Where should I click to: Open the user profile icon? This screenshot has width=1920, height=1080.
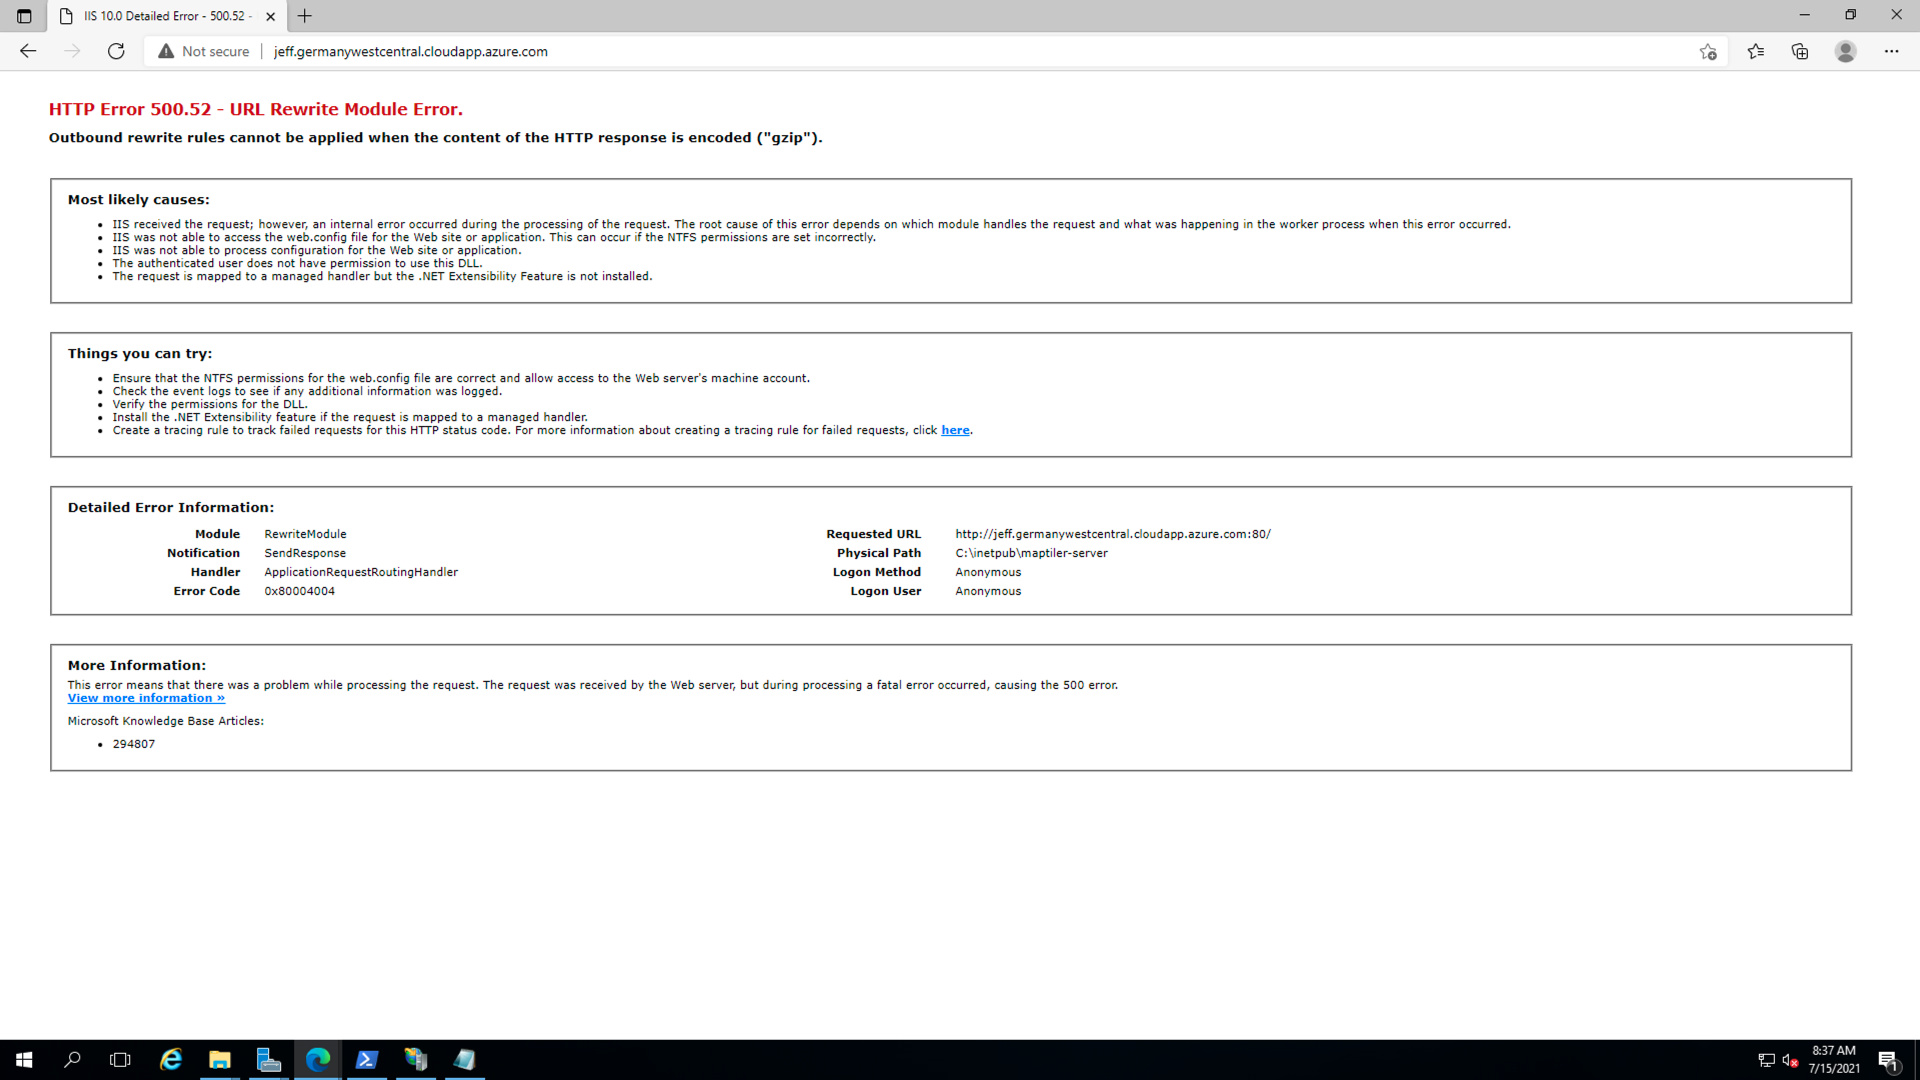click(x=1845, y=51)
